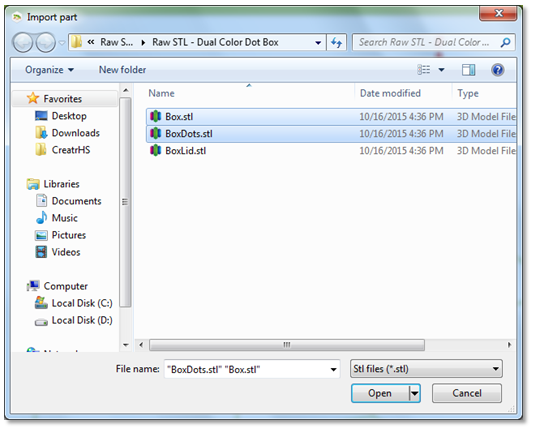Click the Forward navigation arrow

[x=46, y=43]
